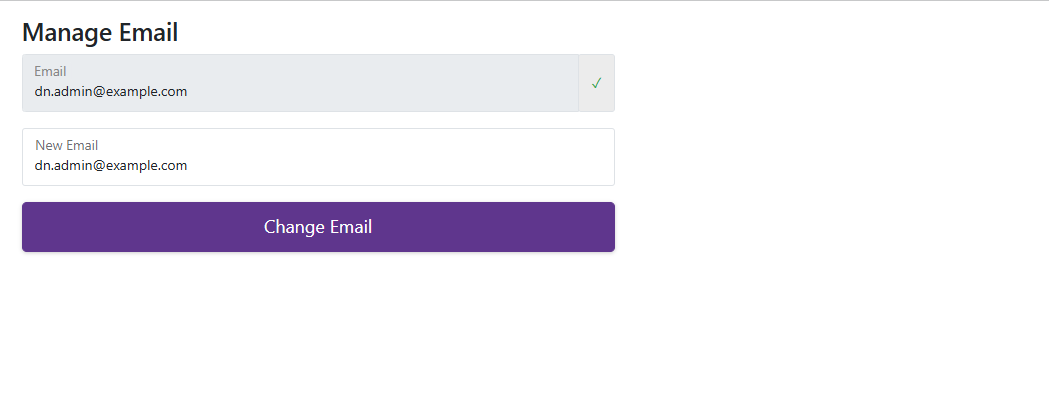
Task: Click the "Change Email" button text
Action: click(318, 227)
